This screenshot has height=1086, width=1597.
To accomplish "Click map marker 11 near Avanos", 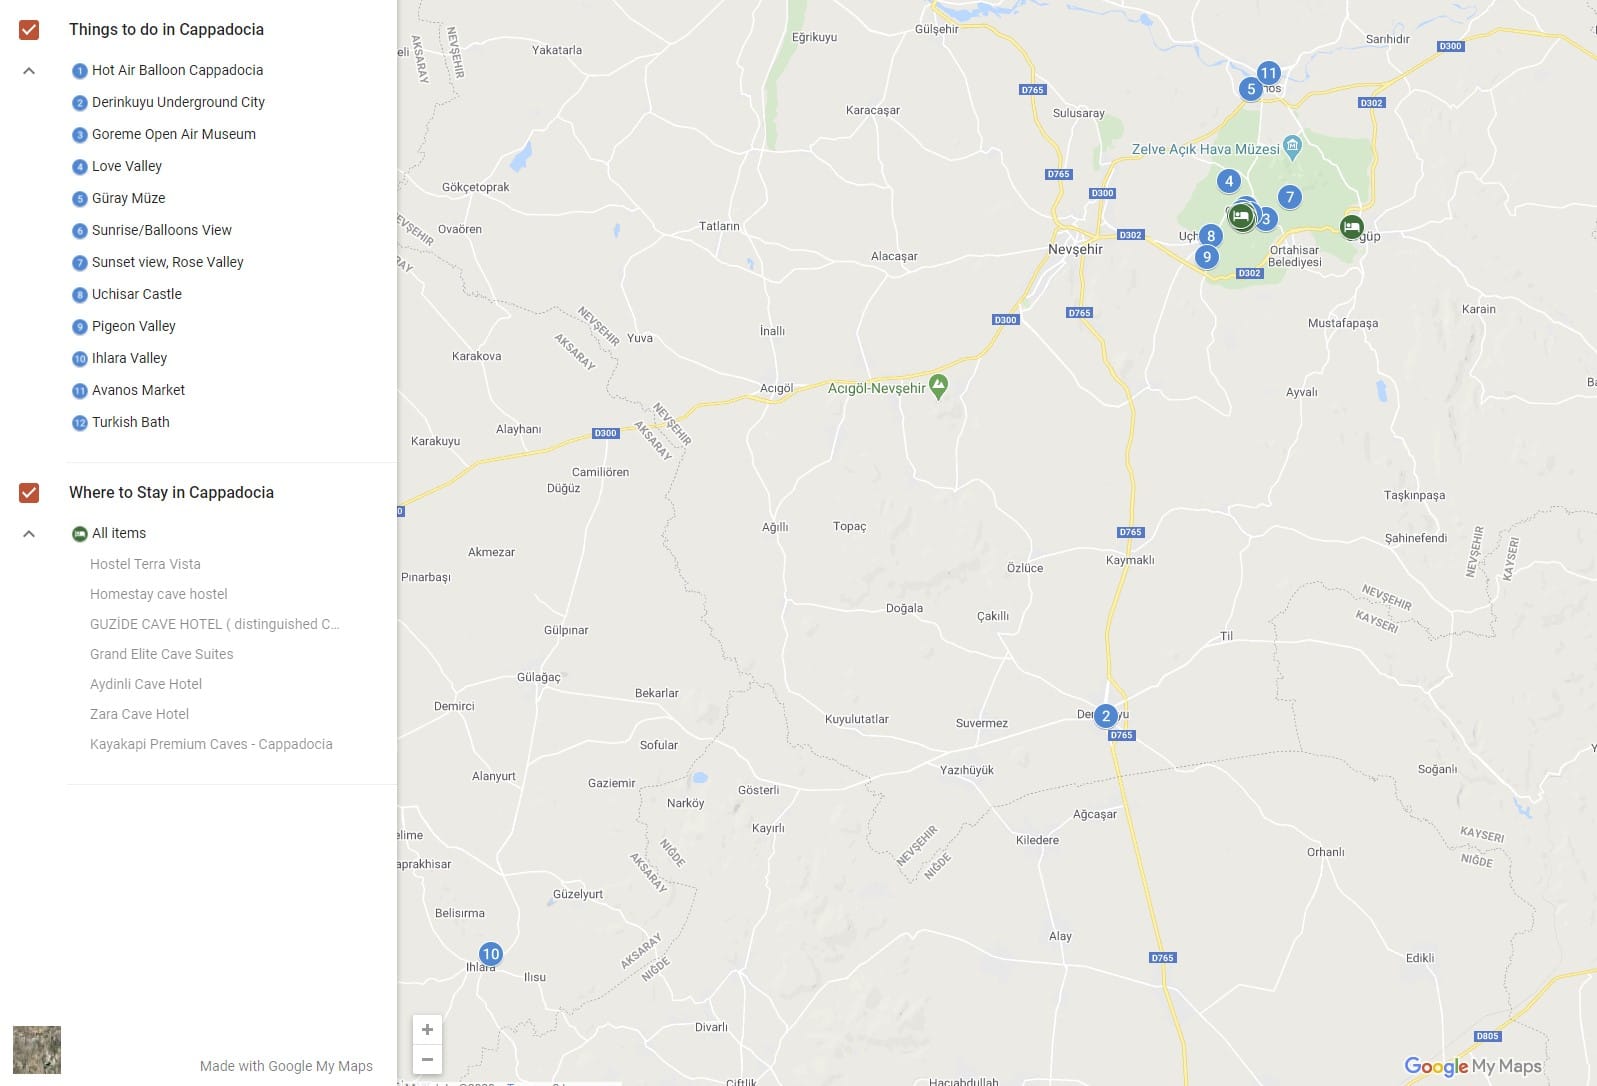I will [1268, 73].
